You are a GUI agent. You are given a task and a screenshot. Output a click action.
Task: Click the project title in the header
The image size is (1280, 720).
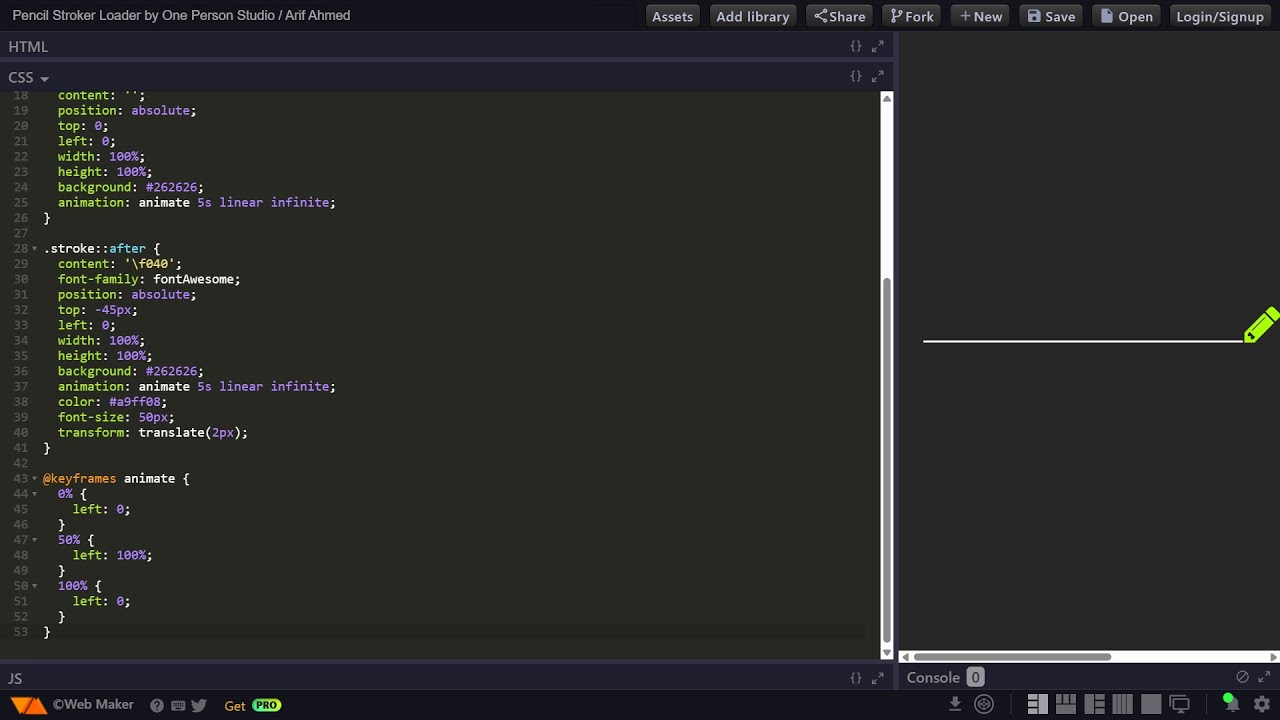(x=181, y=15)
